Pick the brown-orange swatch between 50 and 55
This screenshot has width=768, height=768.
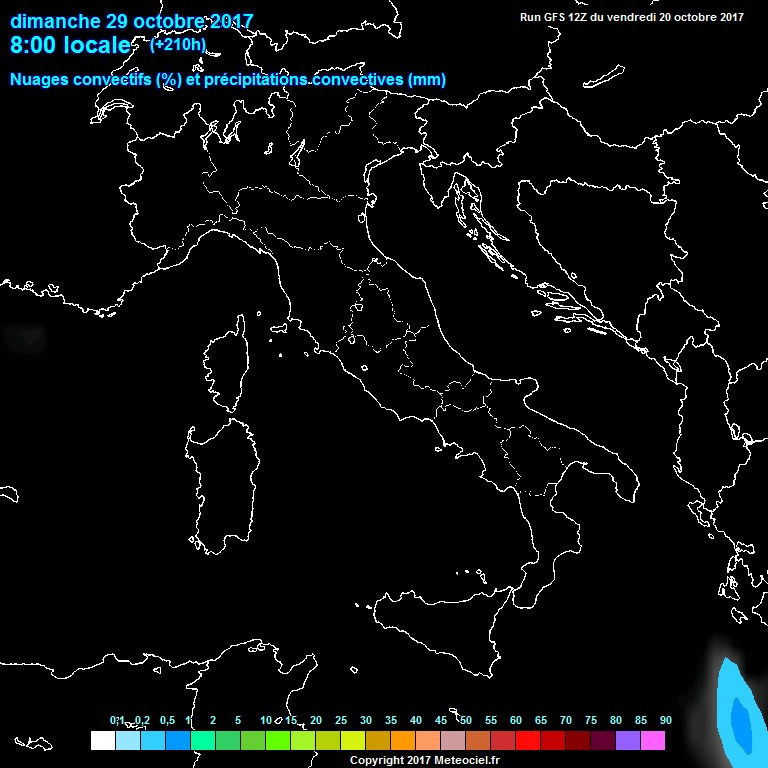tap(478, 740)
